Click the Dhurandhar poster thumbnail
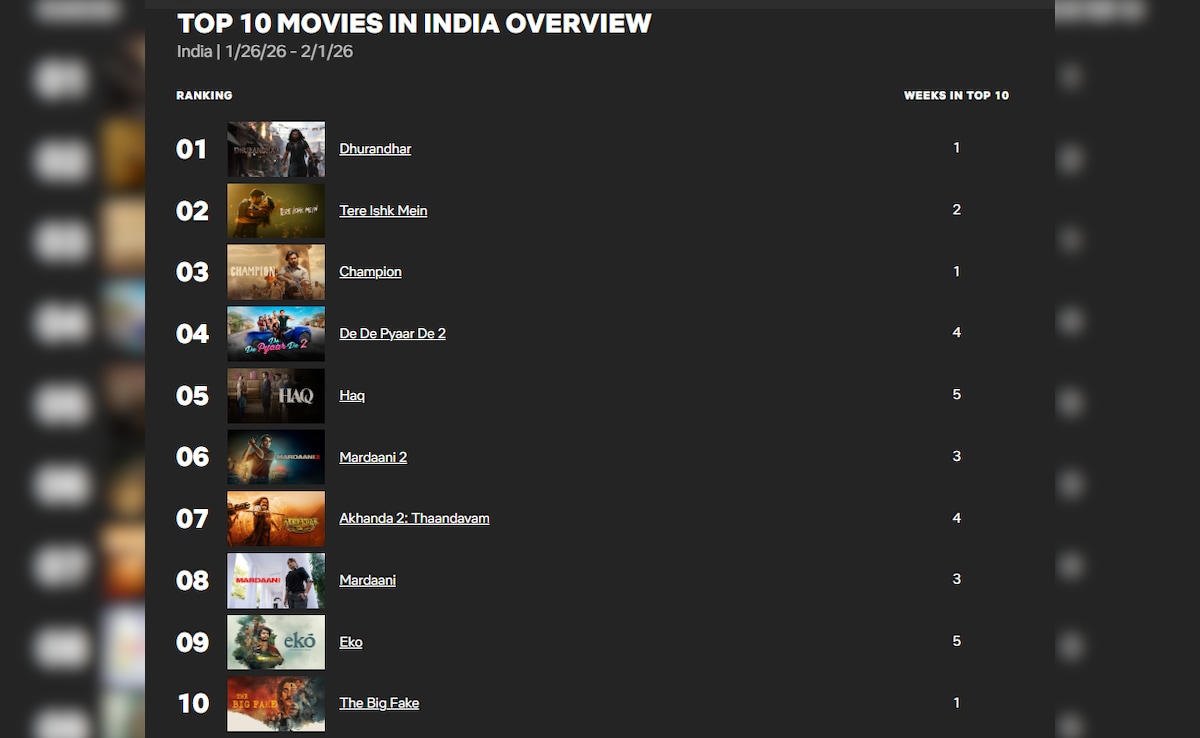Viewport: 1200px width, 738px height. [276, 149]
